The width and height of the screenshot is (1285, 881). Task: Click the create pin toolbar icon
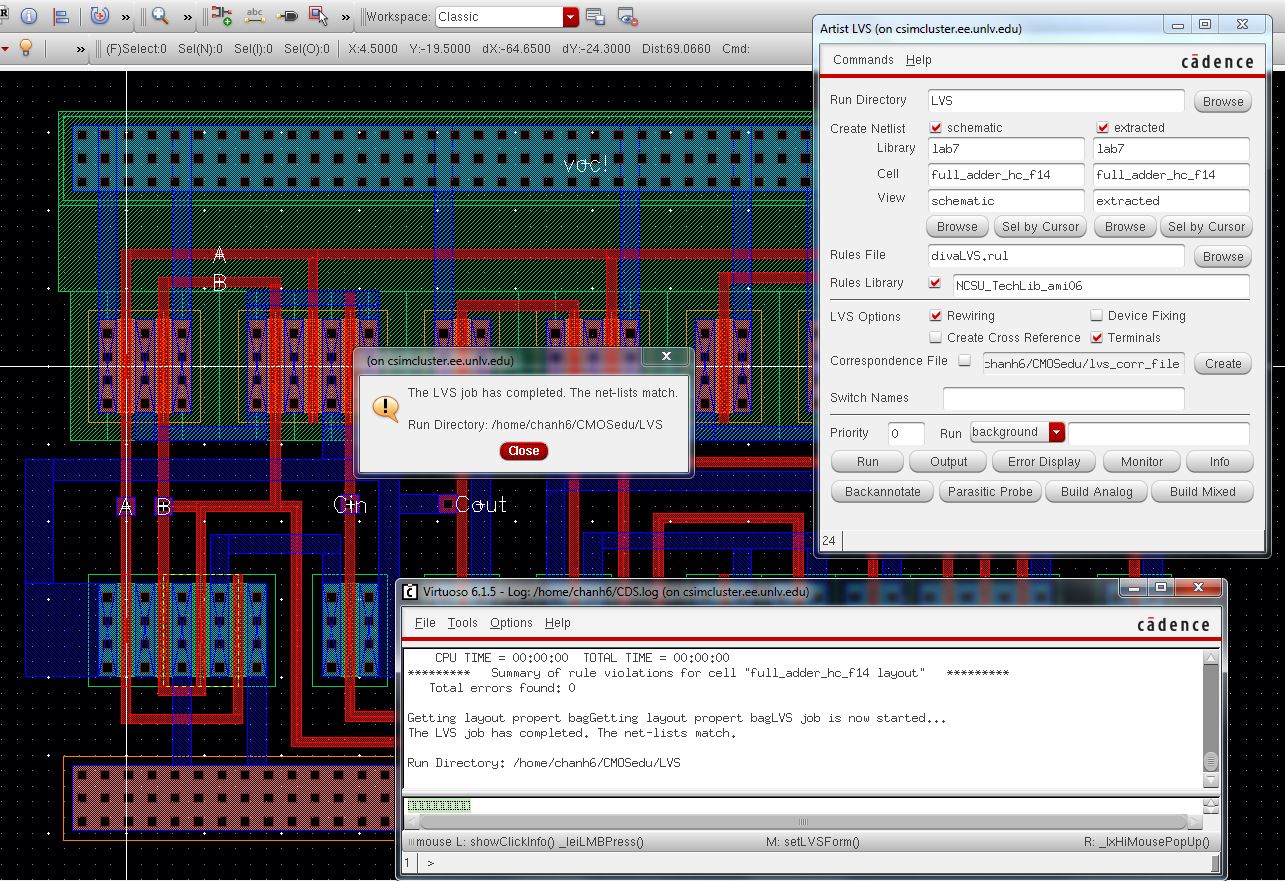tap(287, 17)
